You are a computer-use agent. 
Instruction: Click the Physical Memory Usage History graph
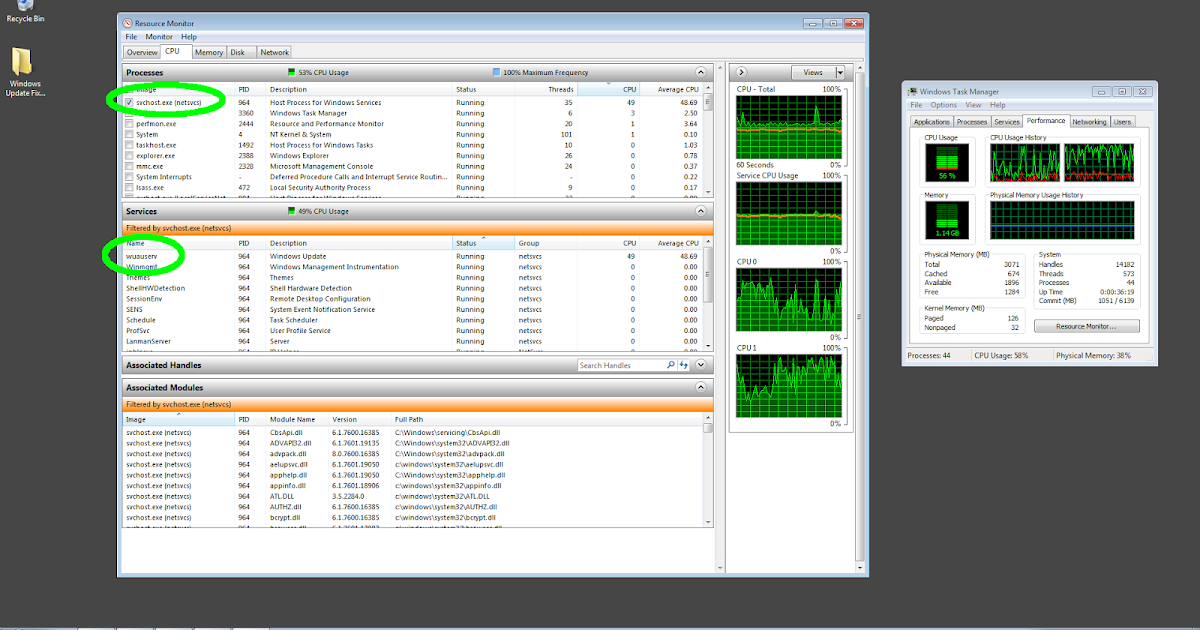pos(1063,215)
